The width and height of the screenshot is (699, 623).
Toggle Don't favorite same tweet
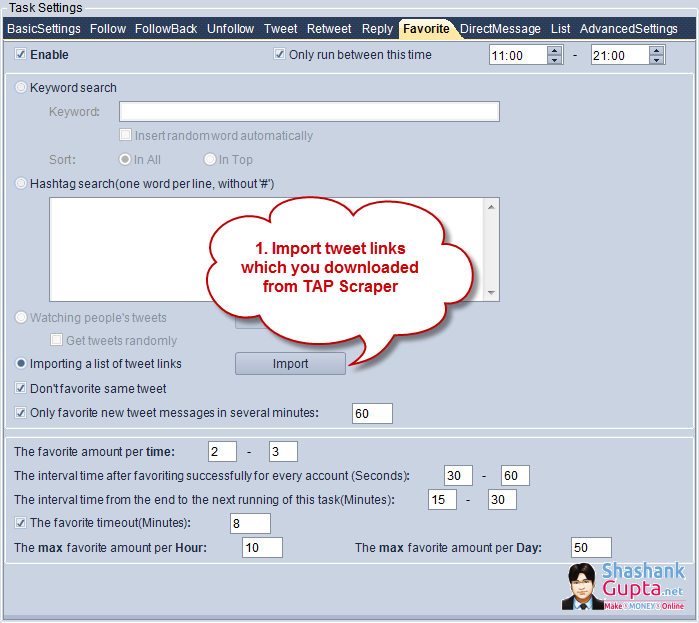pyautogui.click(x=20, y=388)
